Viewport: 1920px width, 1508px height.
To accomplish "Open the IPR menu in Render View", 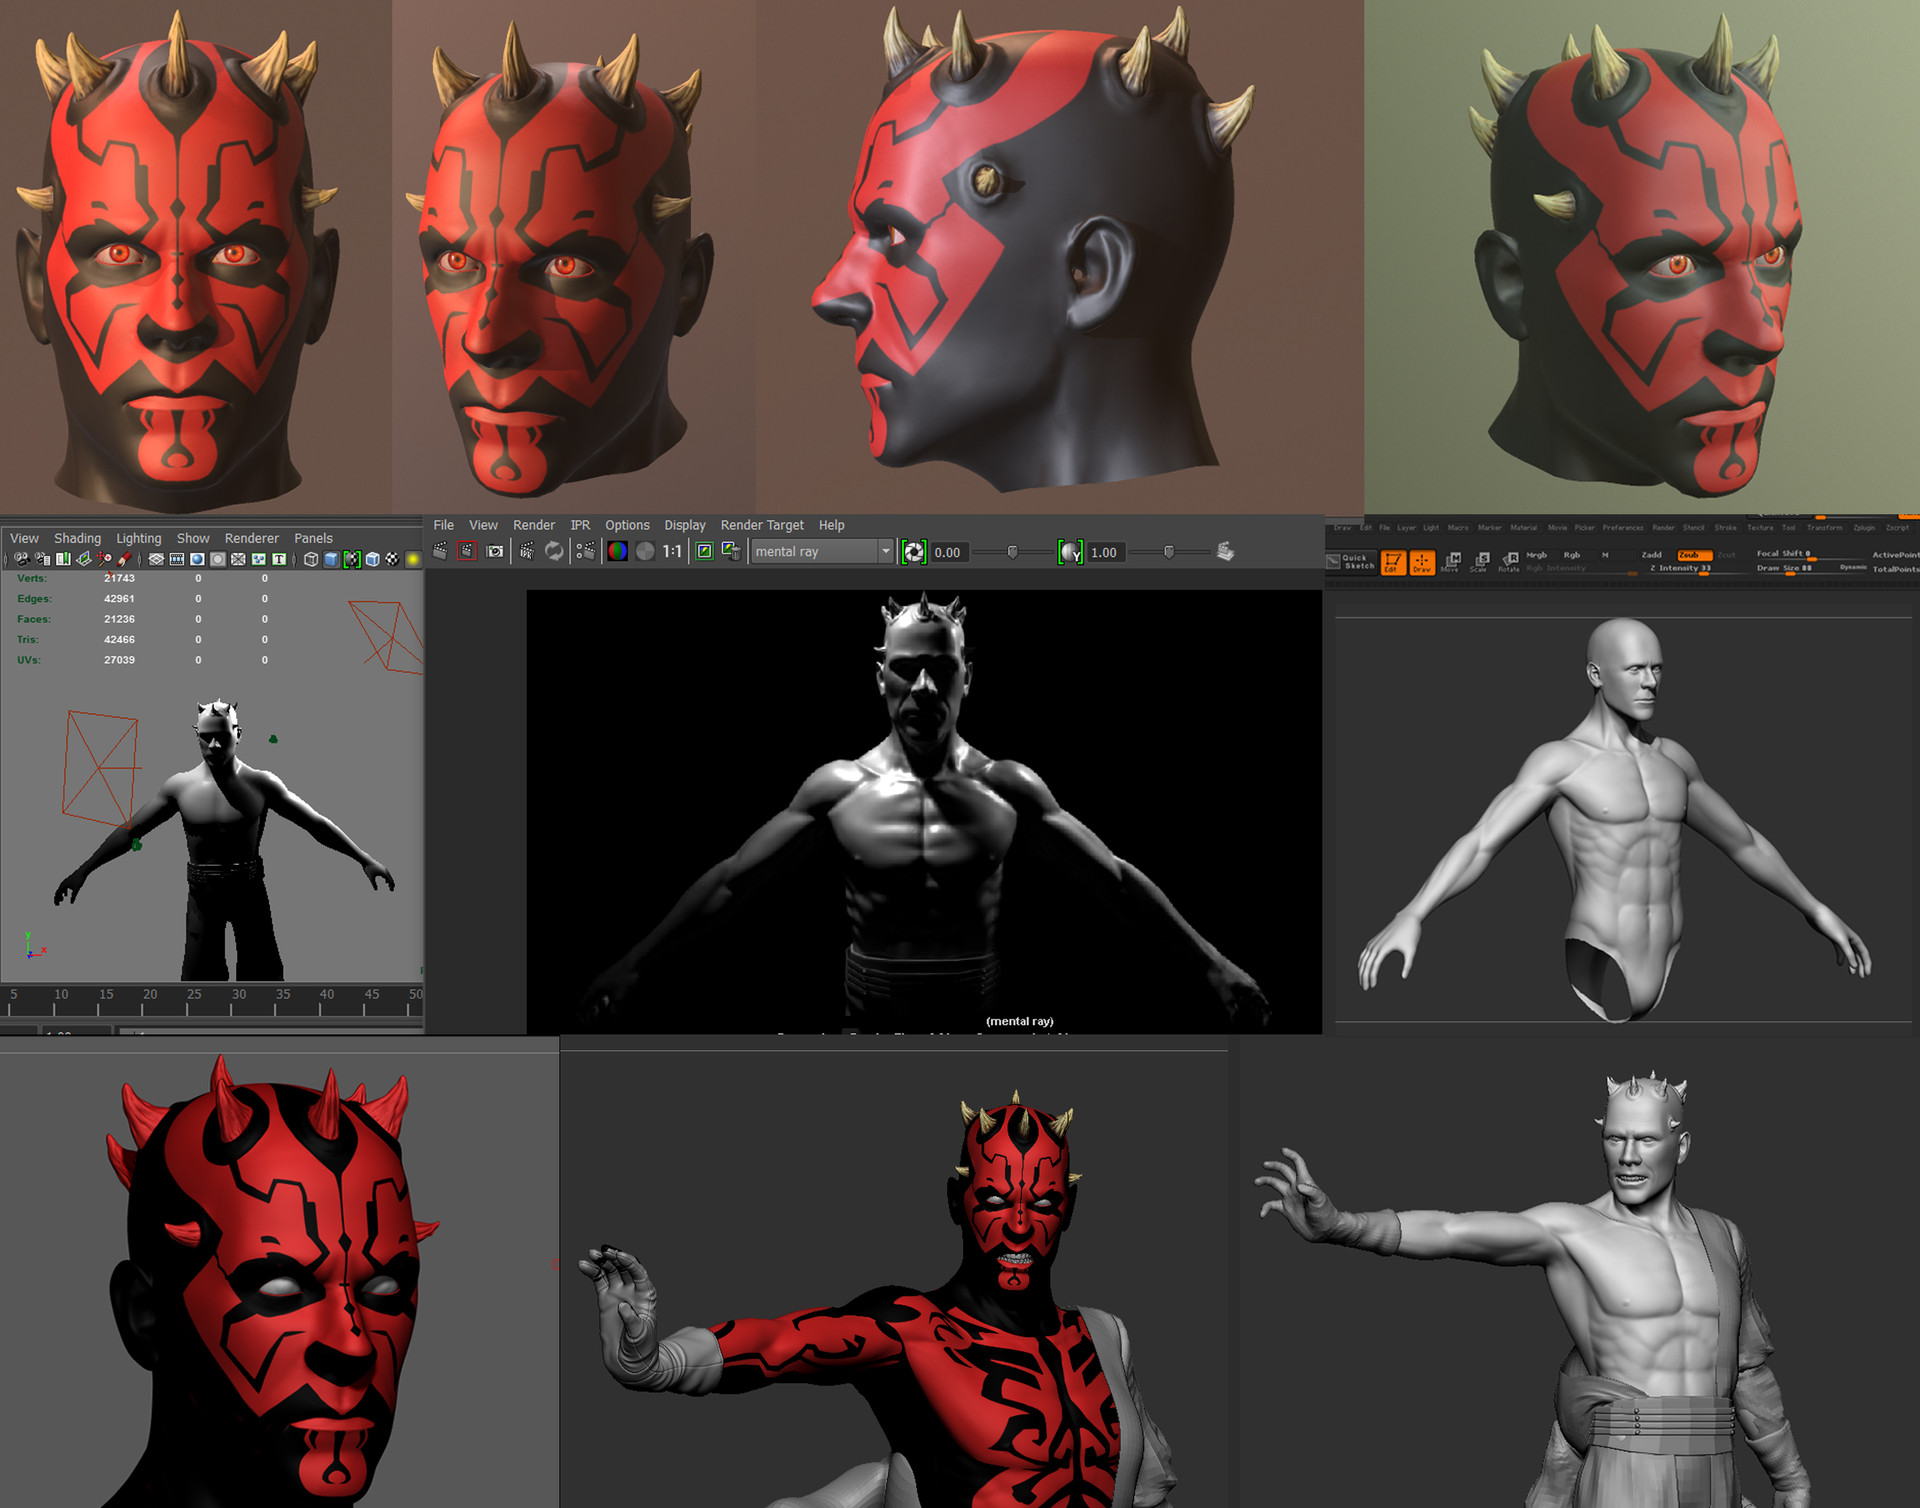I will pos(580,525).
